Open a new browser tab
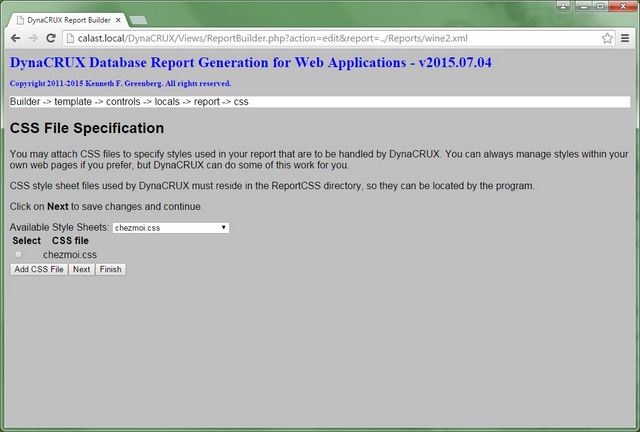Image resolution: width=640 pixels, height=432 pixels. [138, 20]
